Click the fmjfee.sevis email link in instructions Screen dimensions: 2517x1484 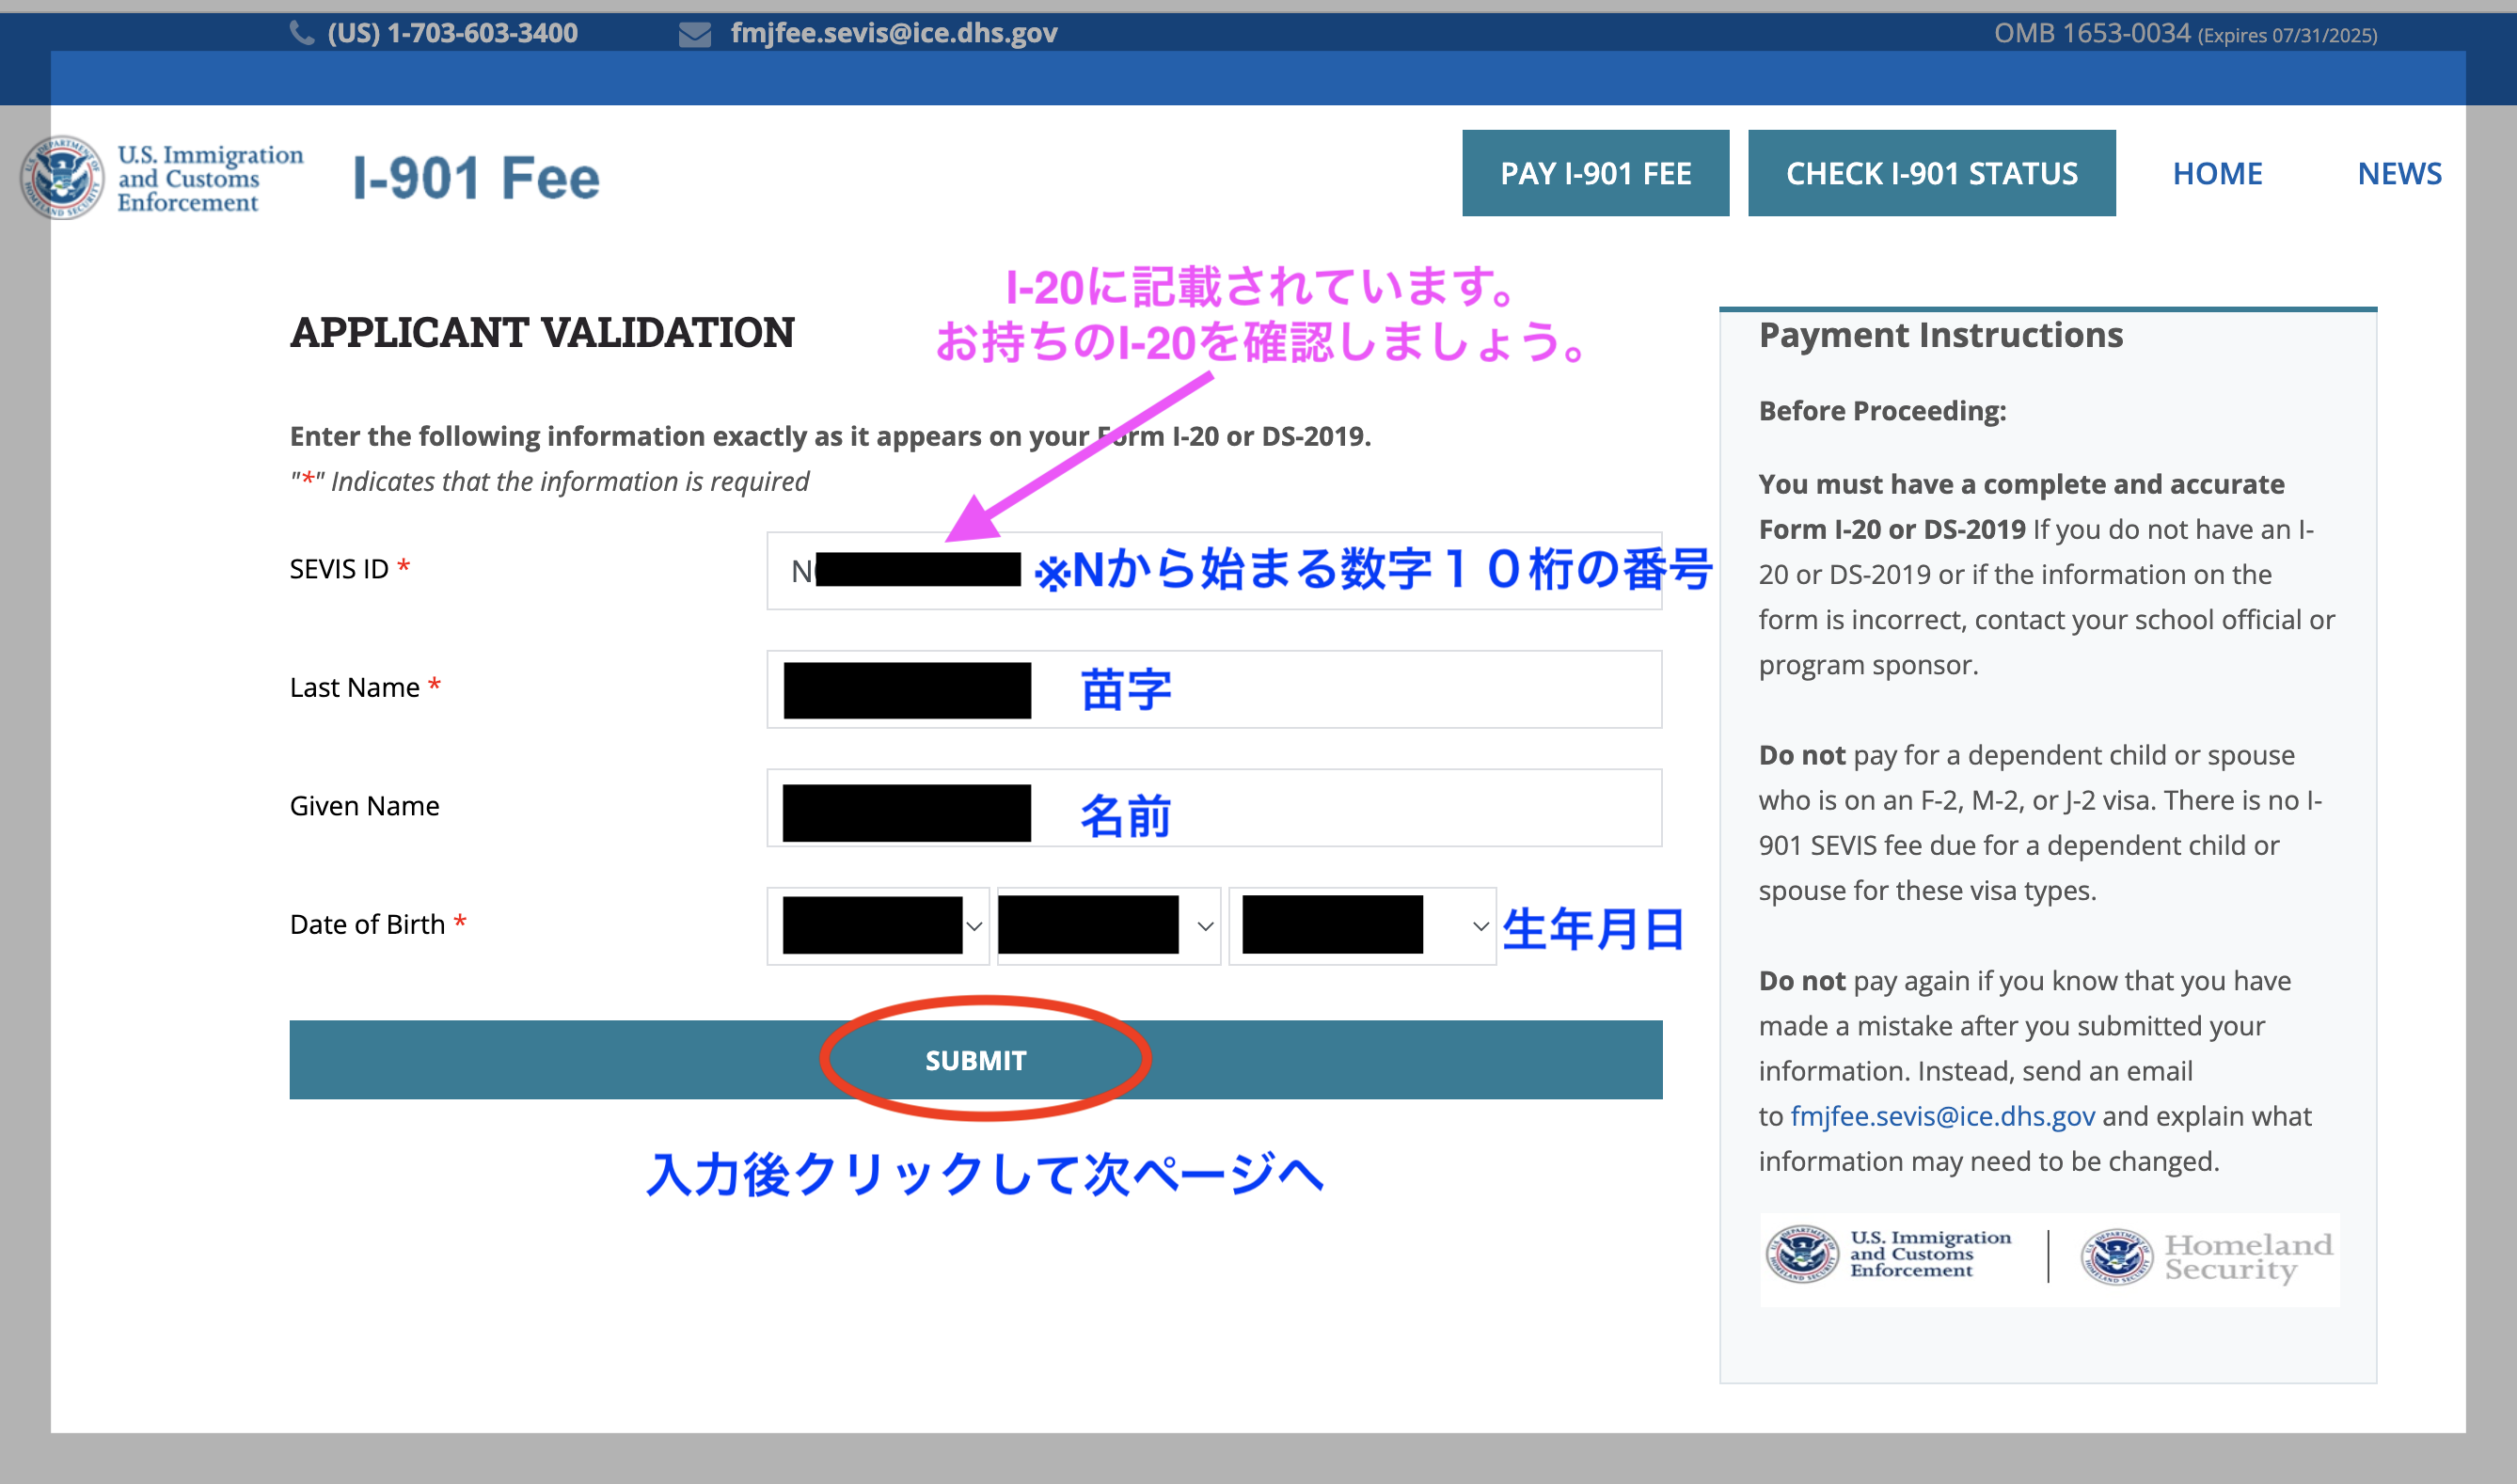[1941, 1116]
